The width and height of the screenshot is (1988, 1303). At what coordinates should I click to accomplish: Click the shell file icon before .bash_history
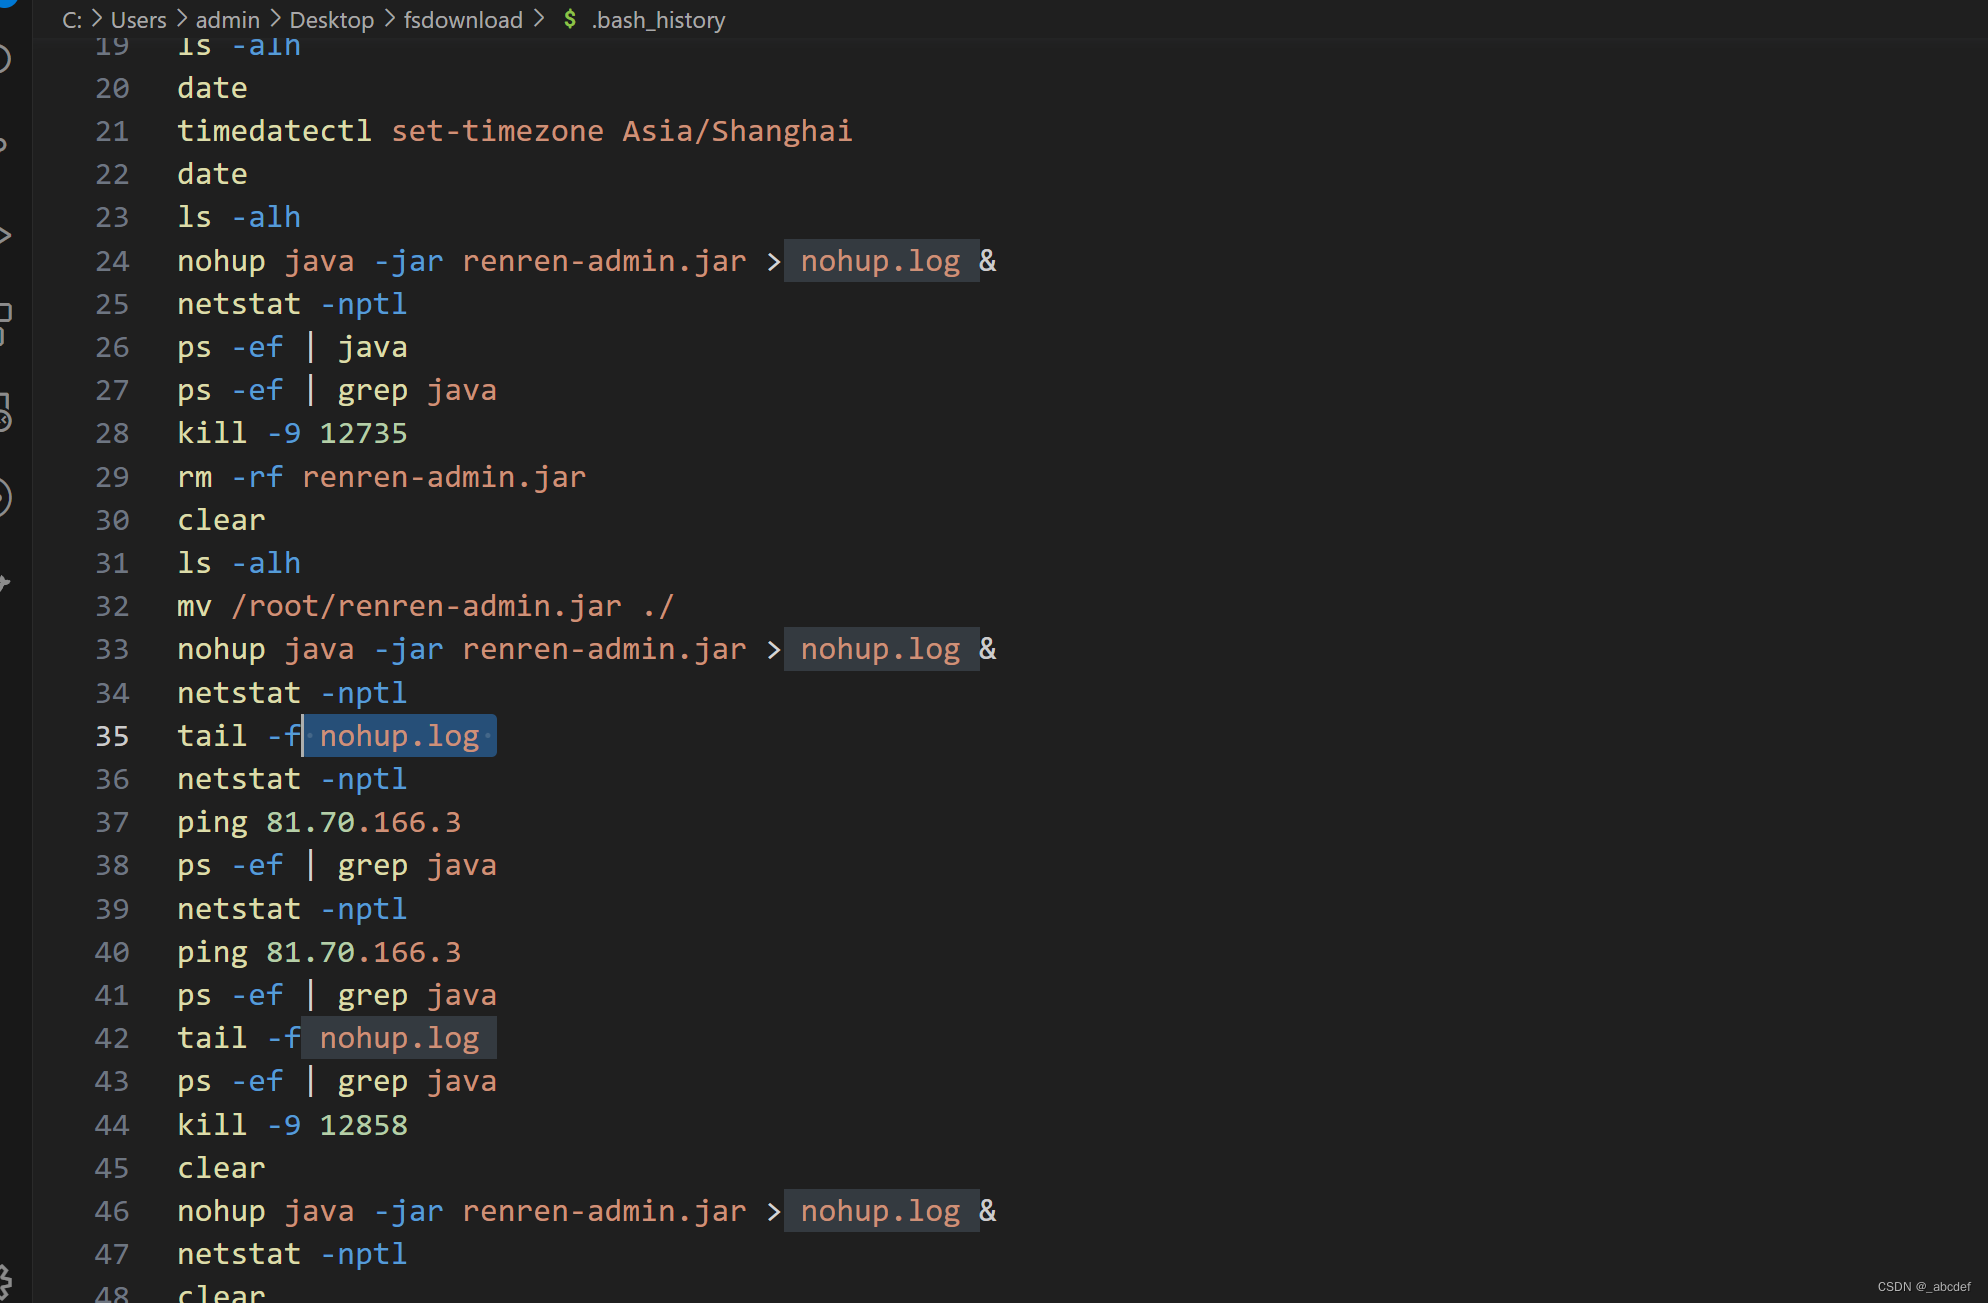pyautogui.click(x=570, y=19)
